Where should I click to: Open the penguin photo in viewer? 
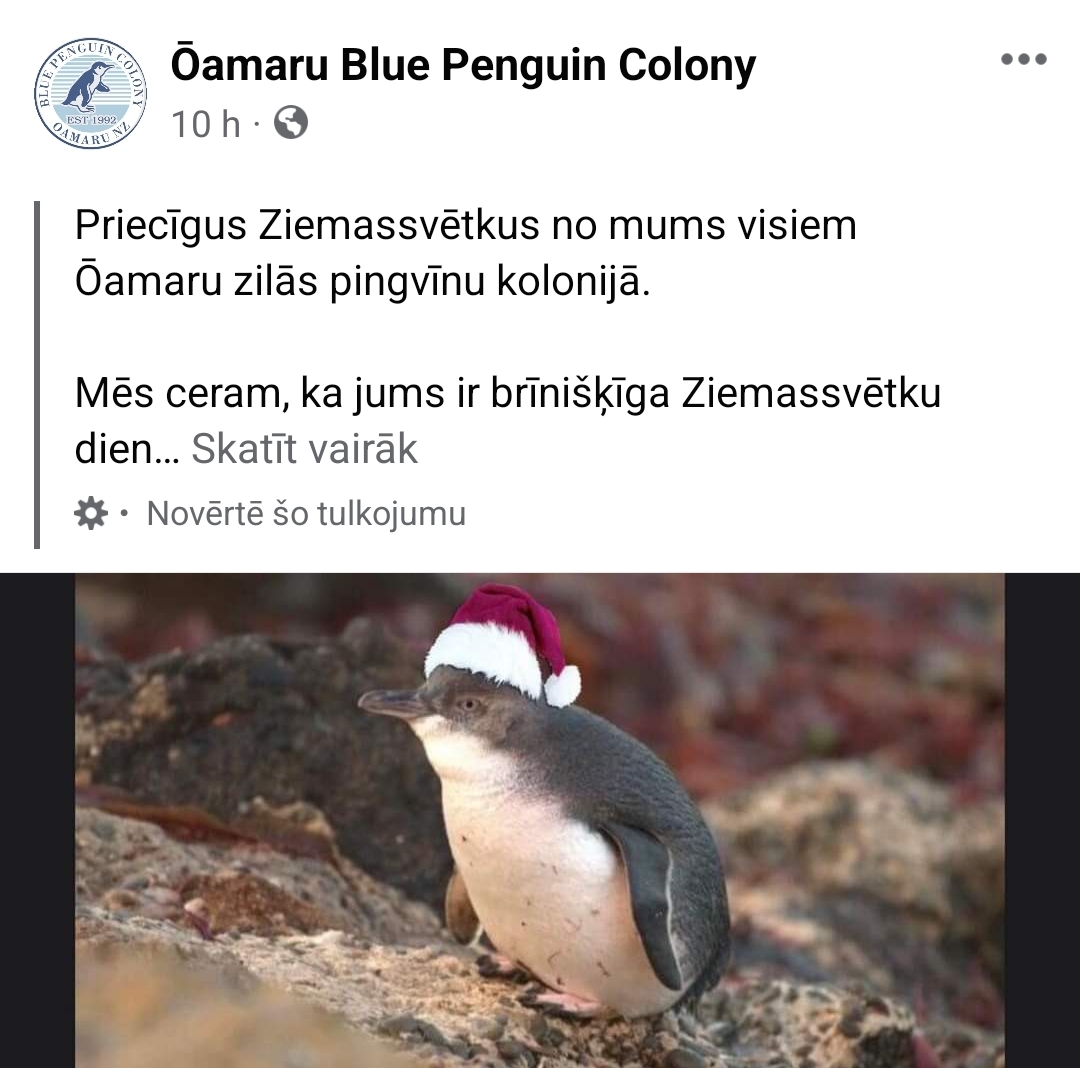pos(539,820)
